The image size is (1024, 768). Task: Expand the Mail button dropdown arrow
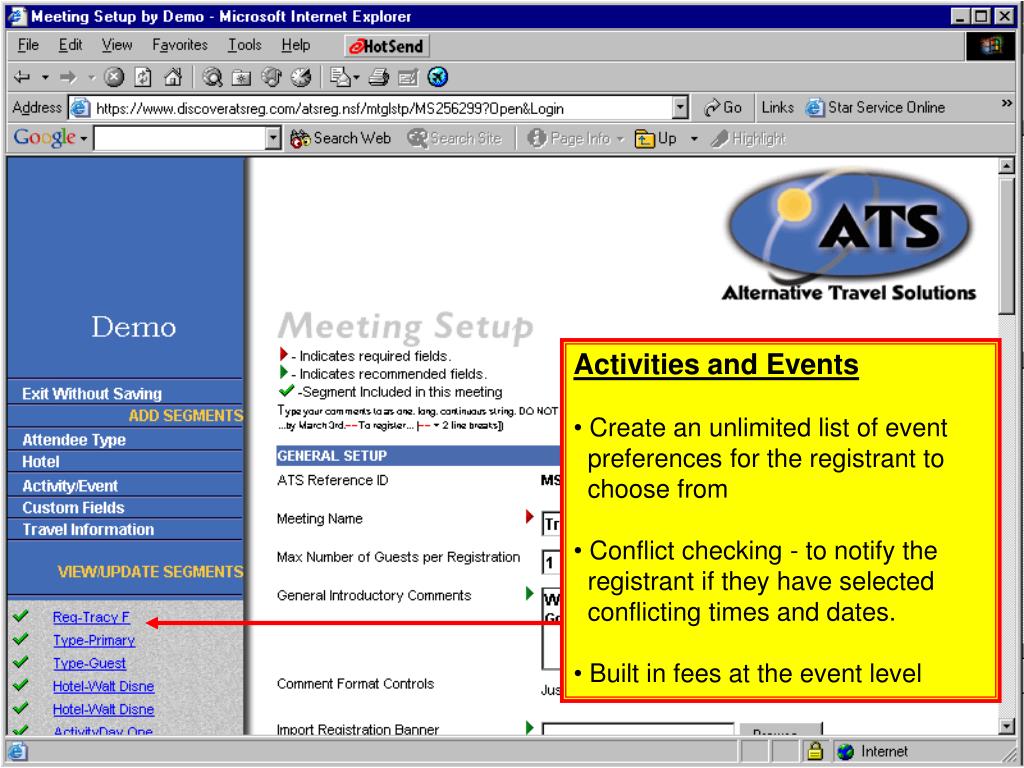click(357, 78)
